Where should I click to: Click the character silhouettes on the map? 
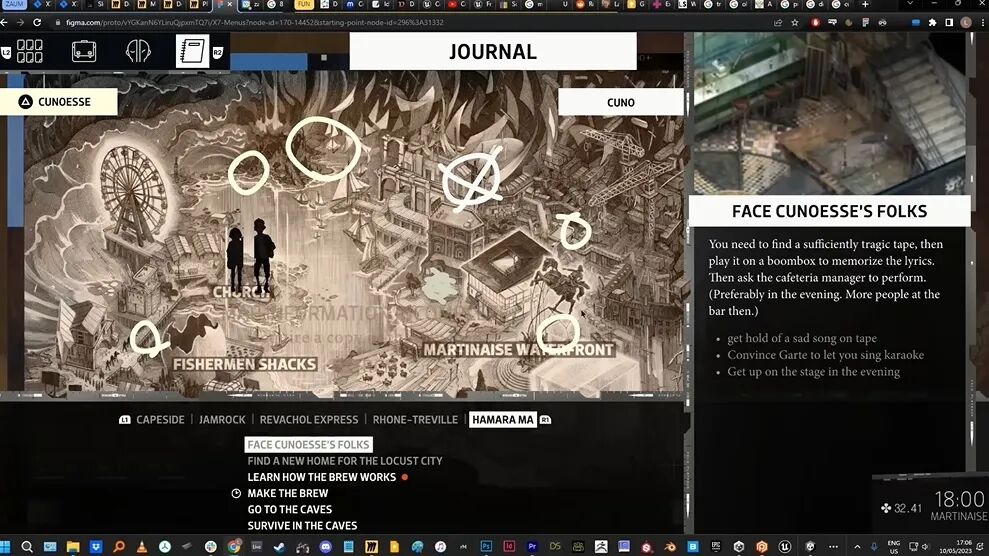(x=250, y=254)
